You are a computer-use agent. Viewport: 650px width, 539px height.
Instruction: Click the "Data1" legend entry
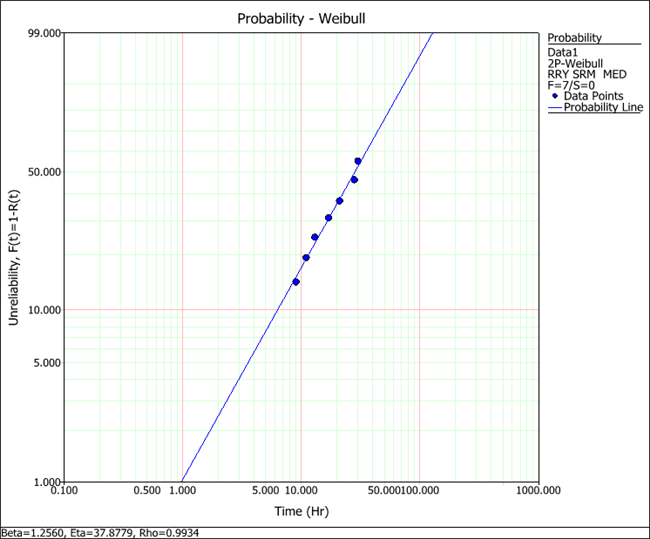tap(565, 51)
